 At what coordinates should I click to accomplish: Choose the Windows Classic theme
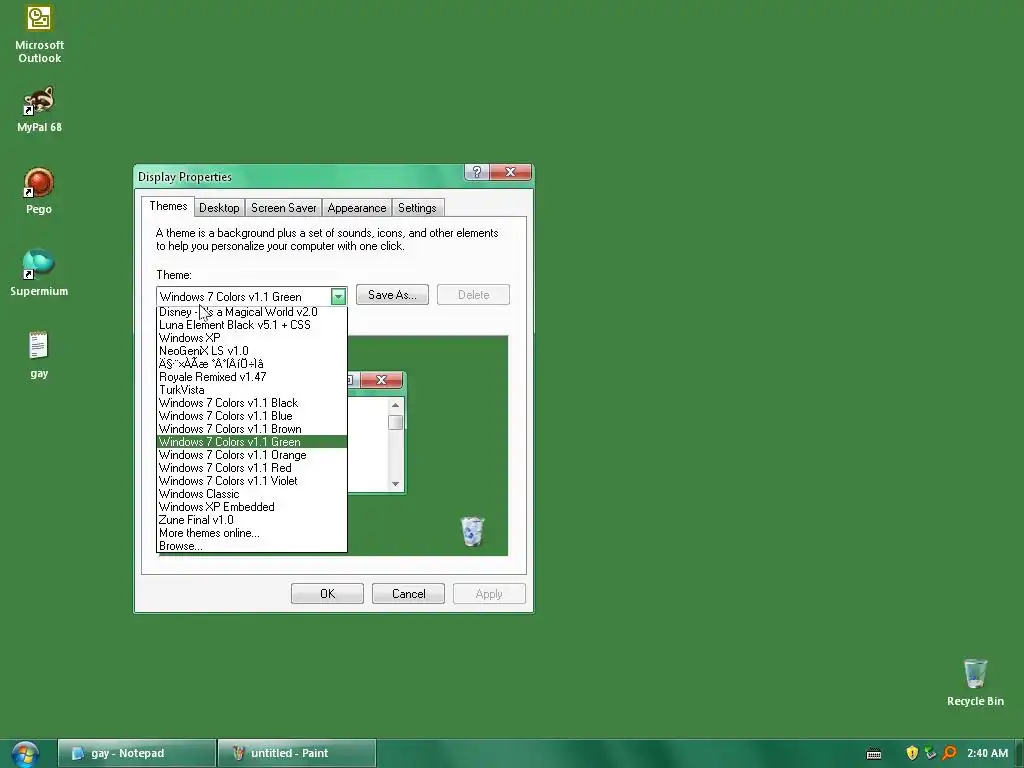click(251, 494)
